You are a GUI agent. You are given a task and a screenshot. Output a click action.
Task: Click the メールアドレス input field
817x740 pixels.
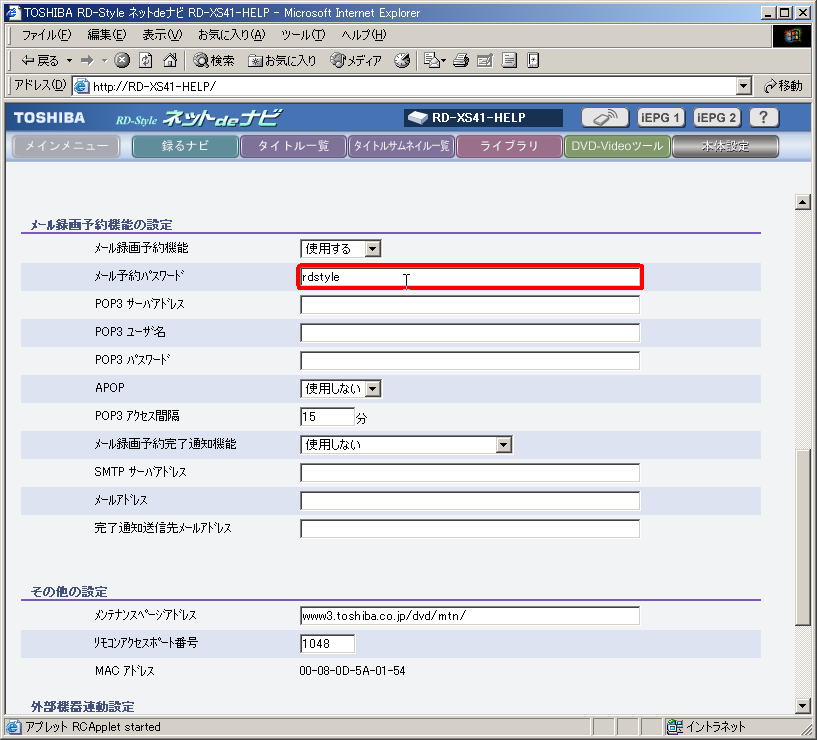[x=470, y=501]
